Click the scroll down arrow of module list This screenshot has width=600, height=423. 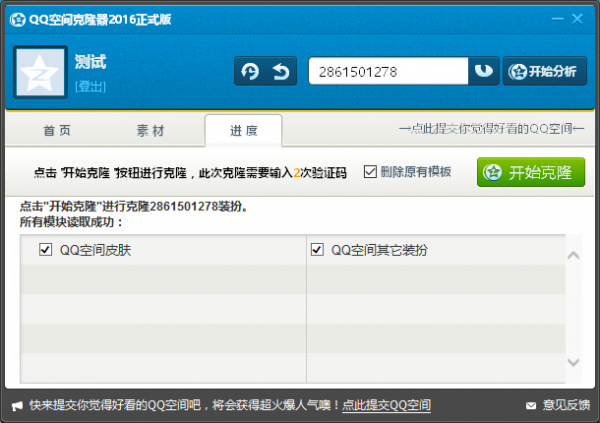point(573,362)
